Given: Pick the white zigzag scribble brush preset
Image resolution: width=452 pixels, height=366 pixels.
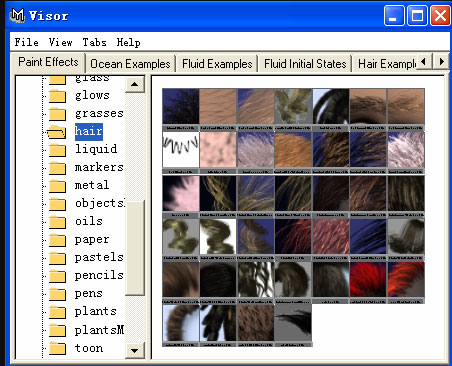Looking at the screenshot, I should click(x=181, y=149).
